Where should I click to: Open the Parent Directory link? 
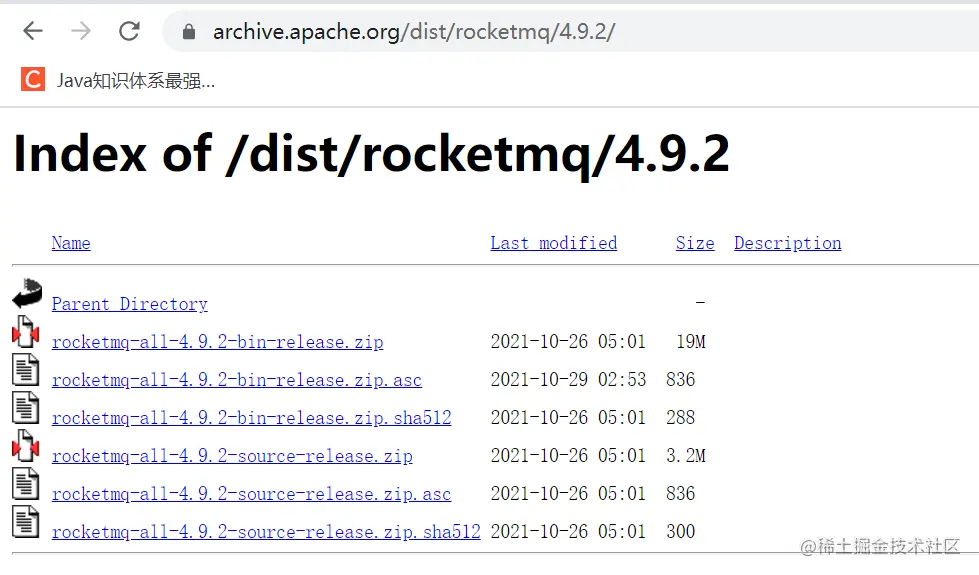[x=130, y=304]
